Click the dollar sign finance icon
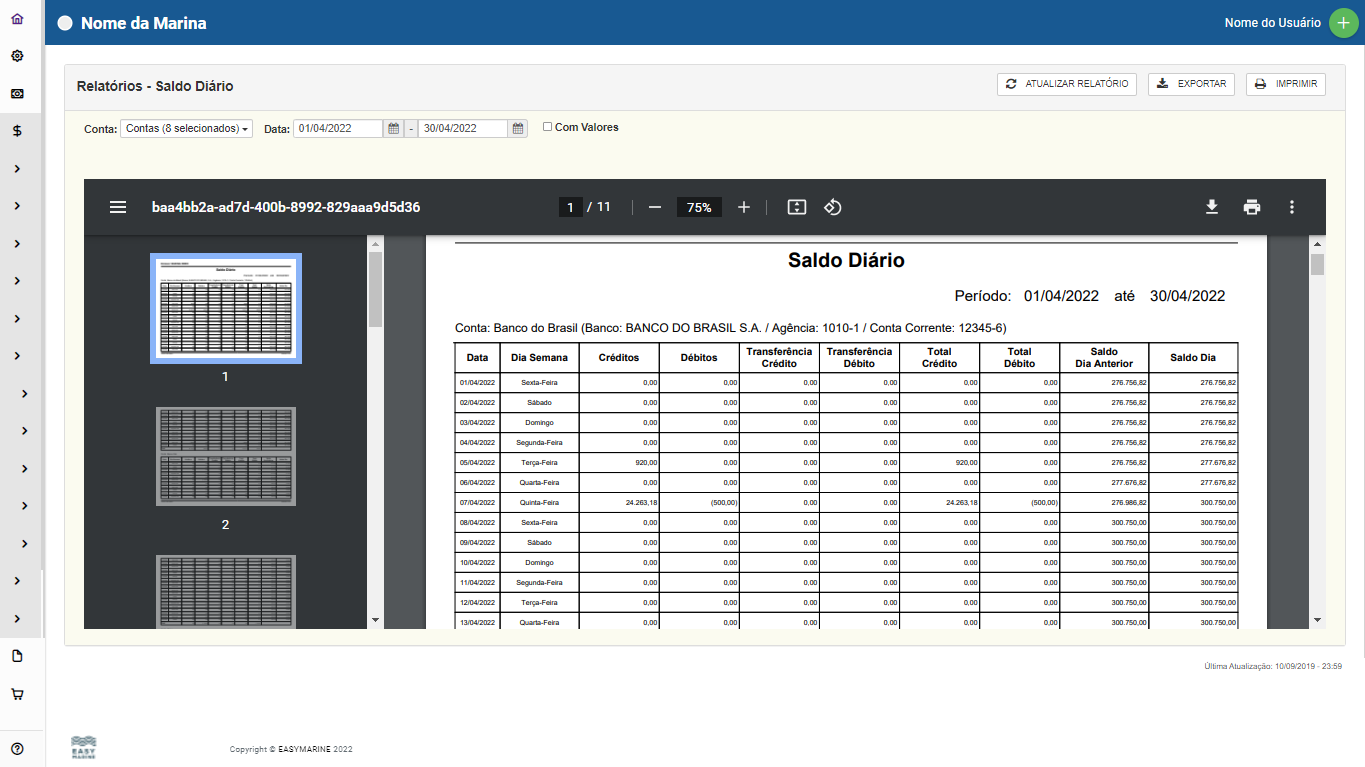This screenshot has width=1365, height=767. click(17, 131)
